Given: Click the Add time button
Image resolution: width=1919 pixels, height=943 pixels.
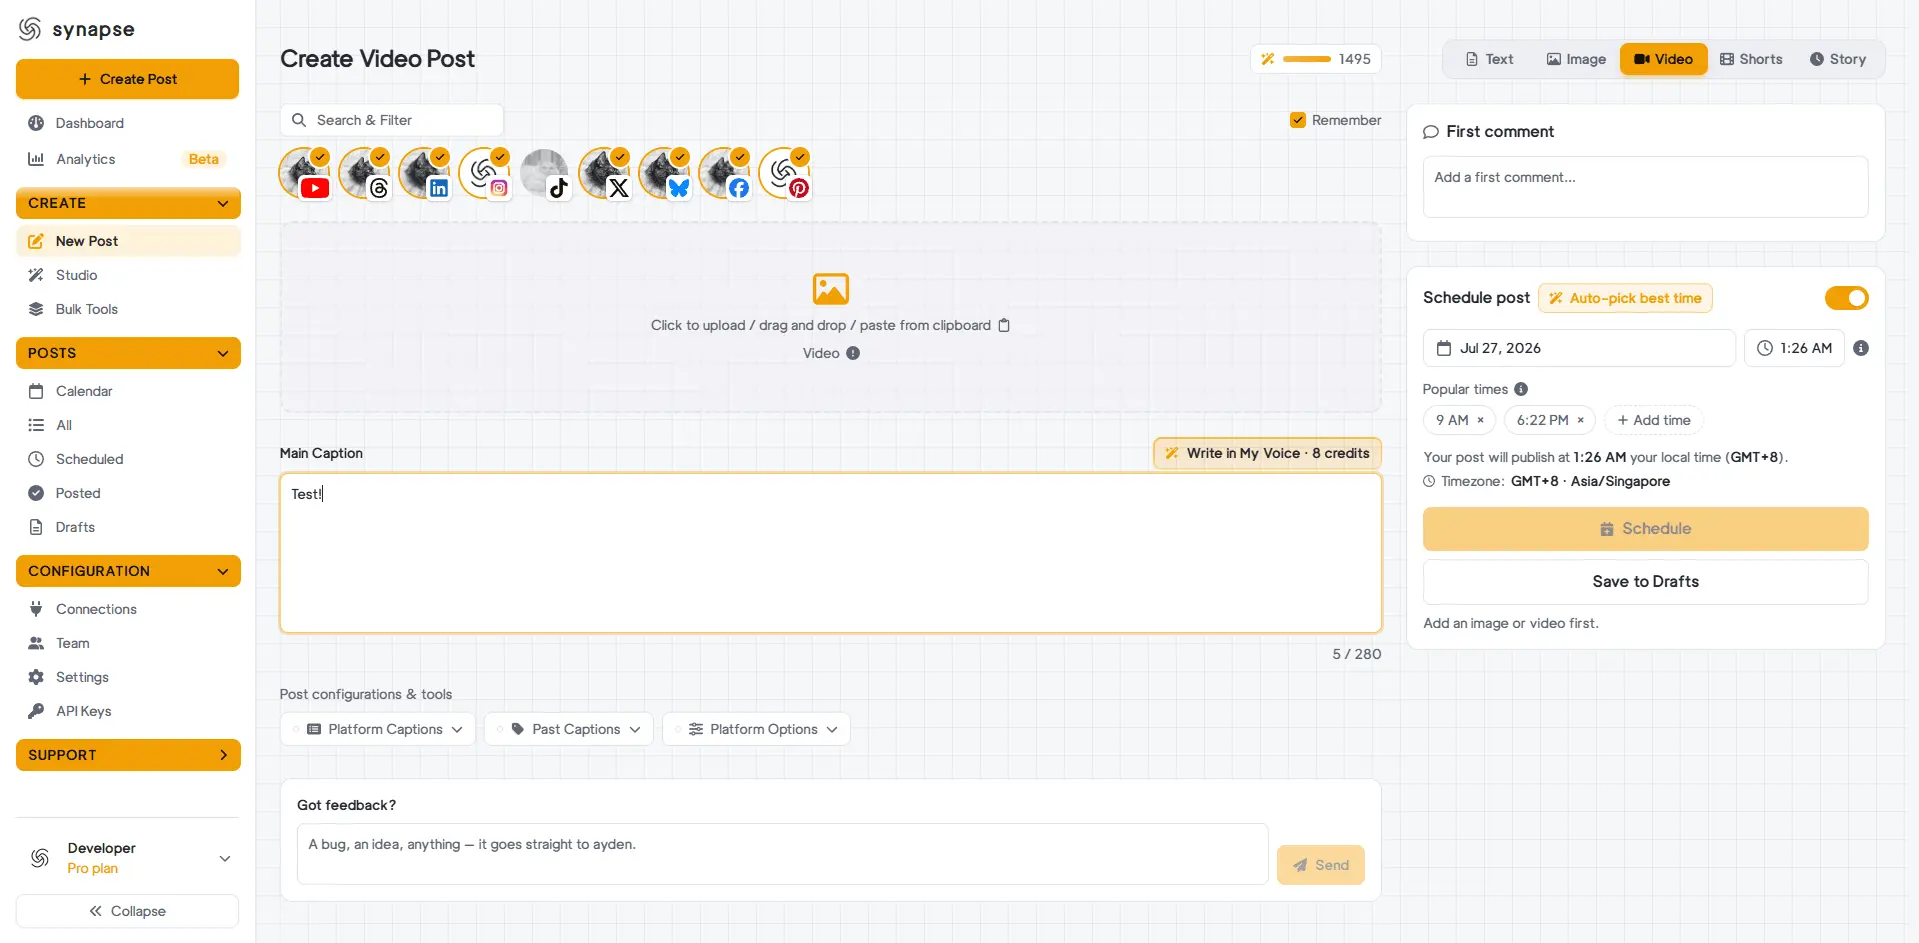Looking at the screenshot, I should [1654, 420].
